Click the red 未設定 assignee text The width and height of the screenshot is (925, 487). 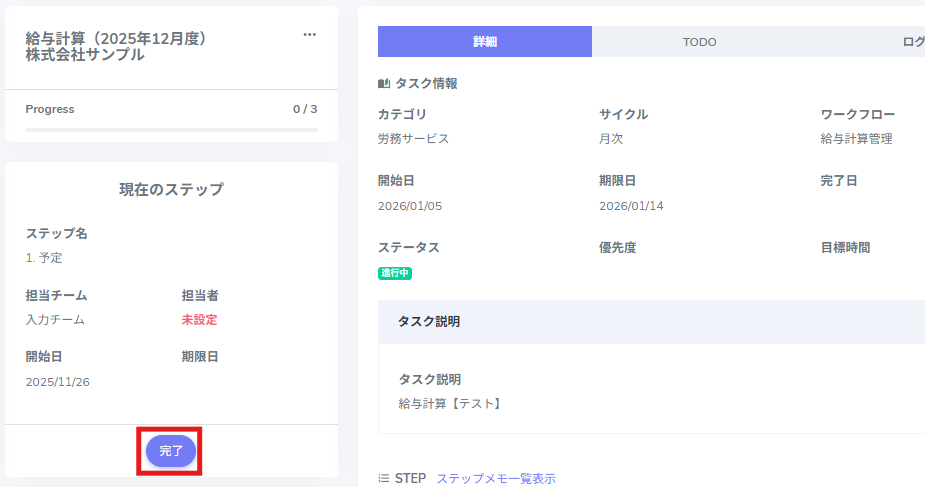click(x=199, y=320)
